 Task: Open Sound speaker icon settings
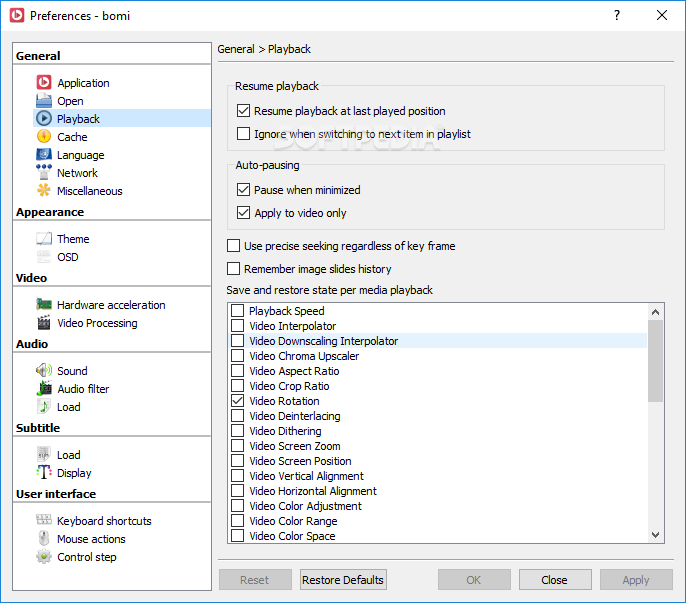(x=44, y=370)
